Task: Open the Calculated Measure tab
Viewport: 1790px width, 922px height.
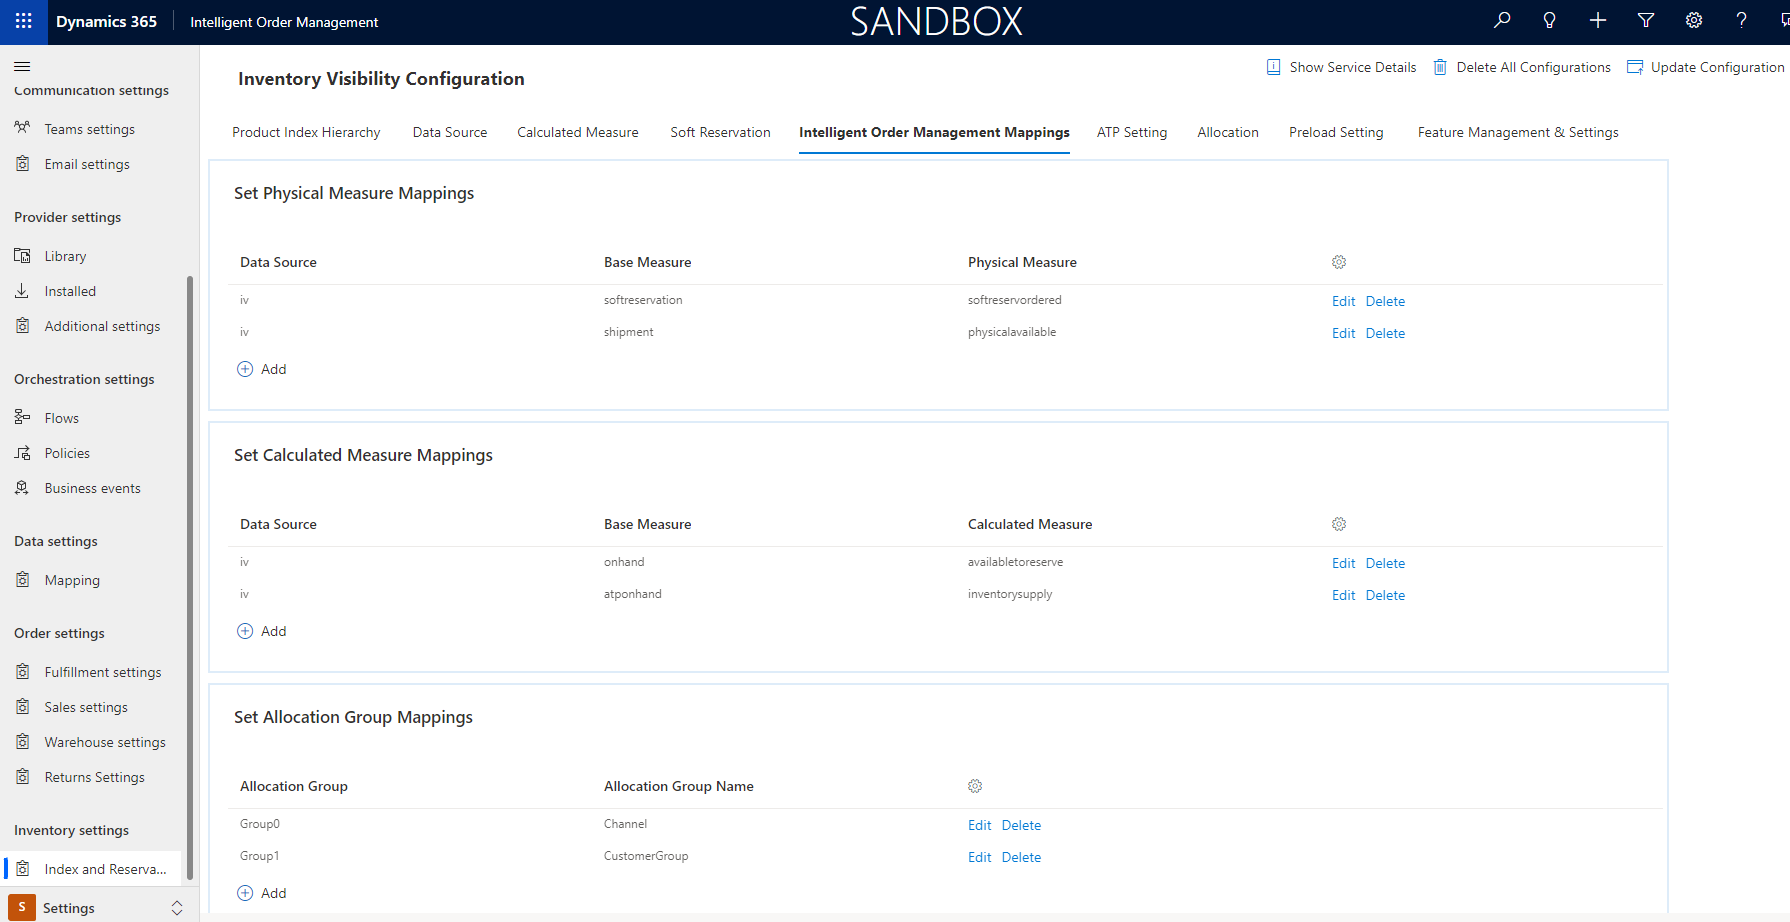Action: tap(578, 132)
